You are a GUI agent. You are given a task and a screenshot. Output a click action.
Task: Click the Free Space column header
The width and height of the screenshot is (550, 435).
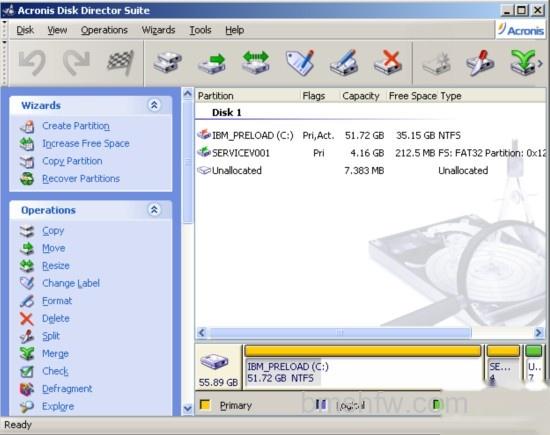412,96
